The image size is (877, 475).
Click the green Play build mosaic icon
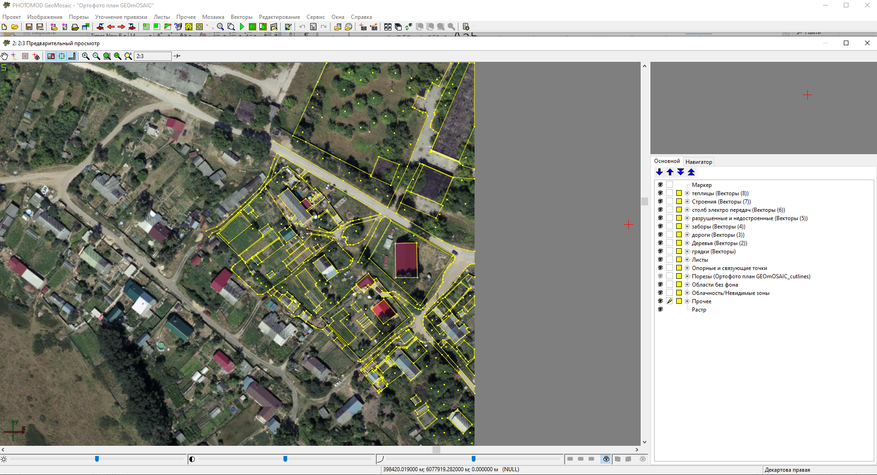coord(242,27)
